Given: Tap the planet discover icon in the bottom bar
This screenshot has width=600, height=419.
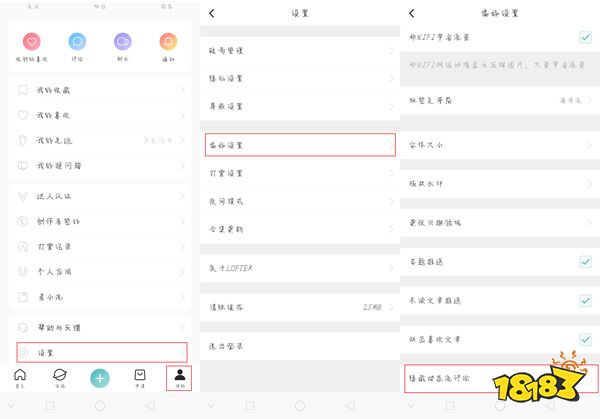Looking at the screenshot, I should tap(60, 375).
